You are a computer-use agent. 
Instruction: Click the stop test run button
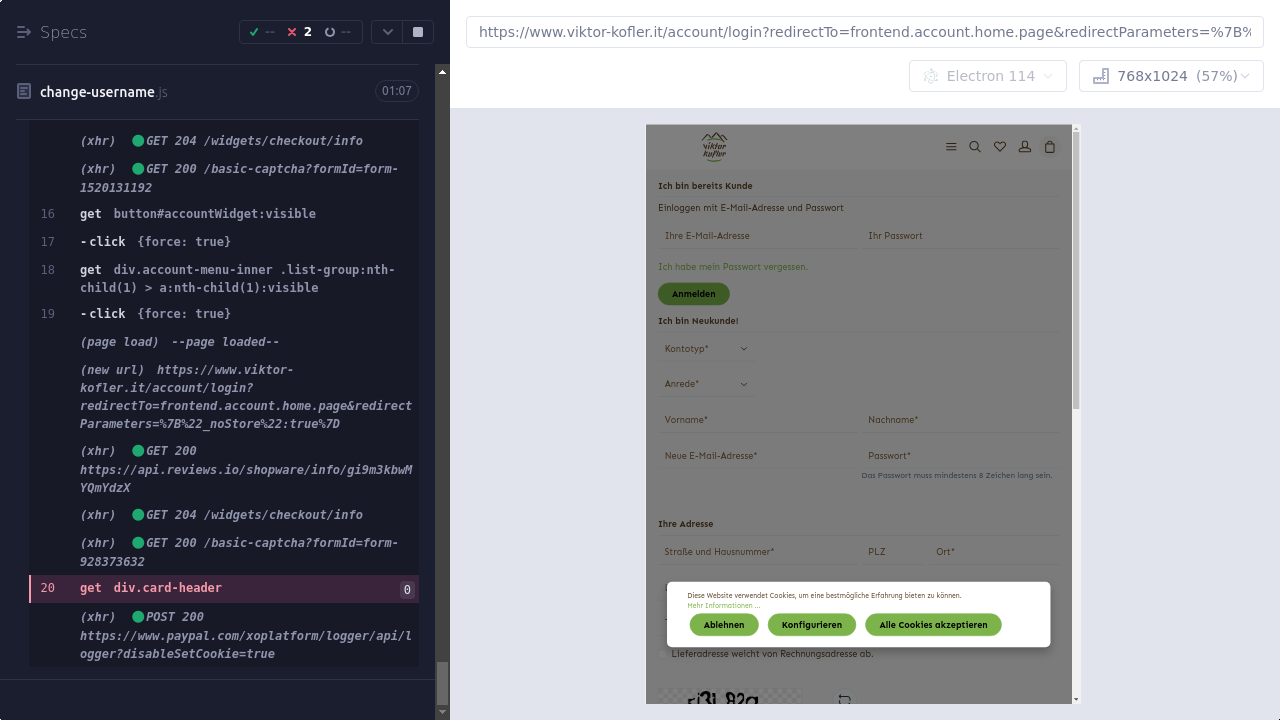[x=418, y=32]
